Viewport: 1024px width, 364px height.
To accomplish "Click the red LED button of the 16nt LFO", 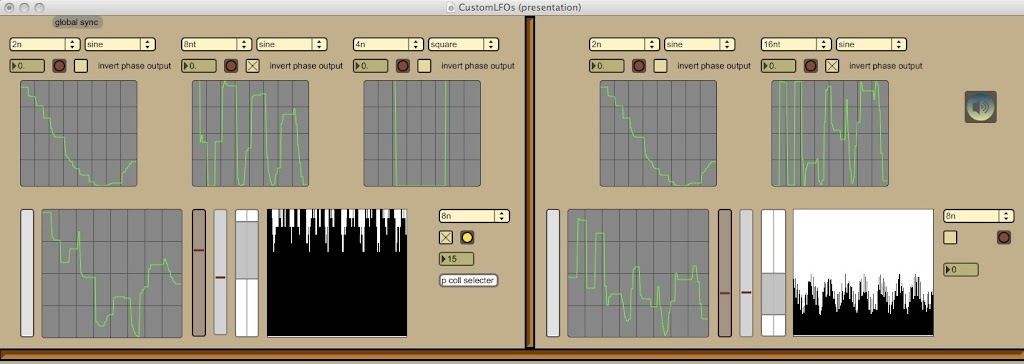I will pos(810,66).
